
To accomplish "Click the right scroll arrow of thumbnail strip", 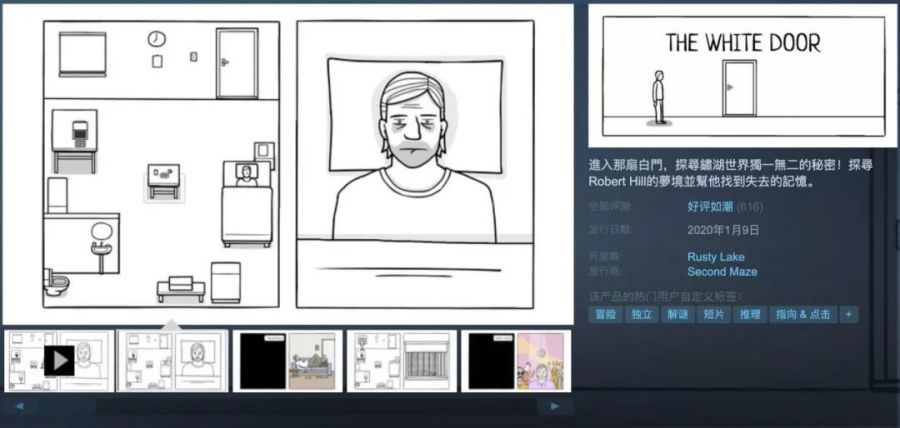I will [554, 406].
